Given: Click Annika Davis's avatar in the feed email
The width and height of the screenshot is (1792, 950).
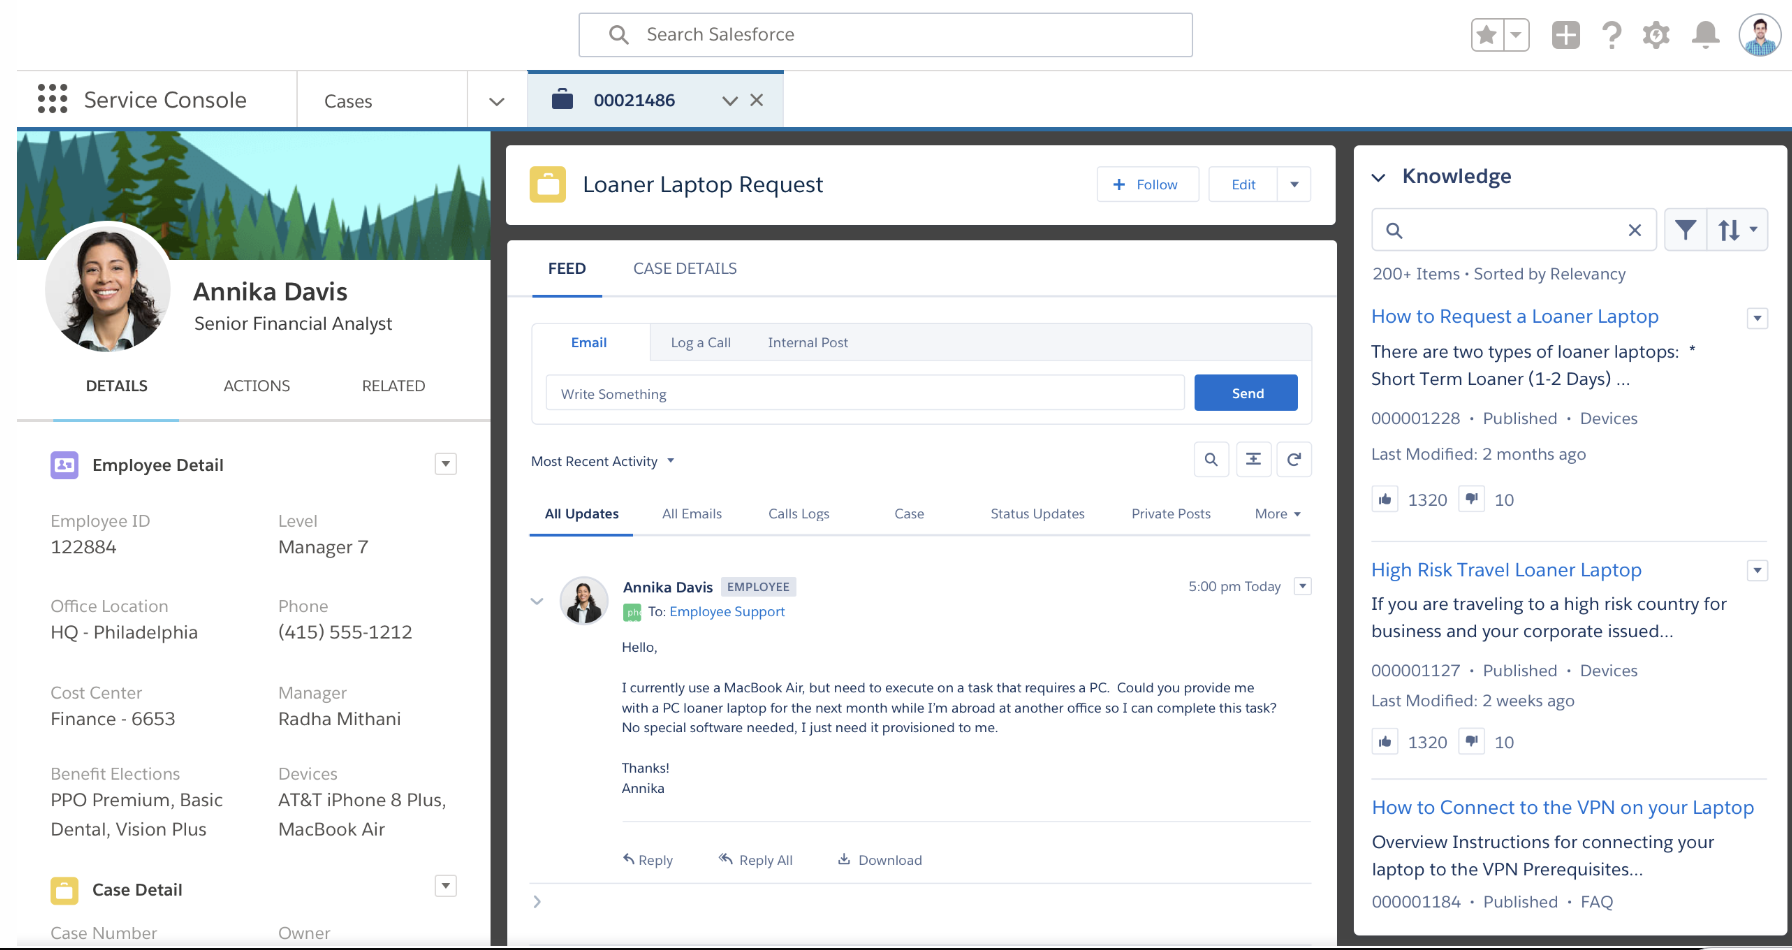Looking at the screenshot, I should (584, 601).
